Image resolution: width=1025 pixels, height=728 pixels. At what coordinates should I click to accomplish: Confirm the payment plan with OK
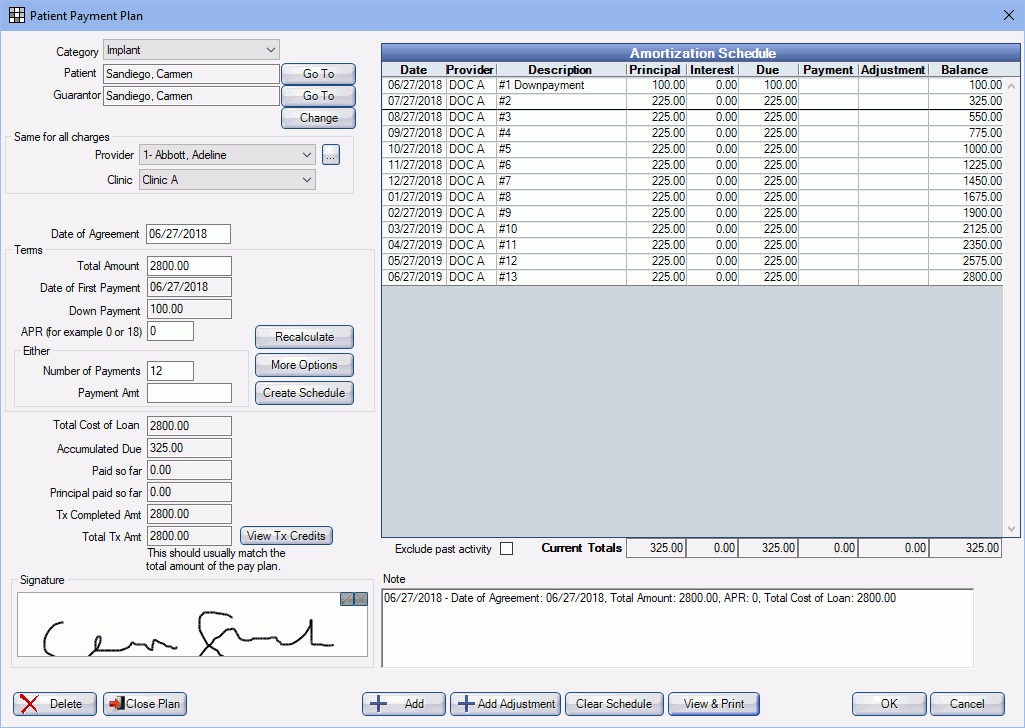click(x=889, y=704)
